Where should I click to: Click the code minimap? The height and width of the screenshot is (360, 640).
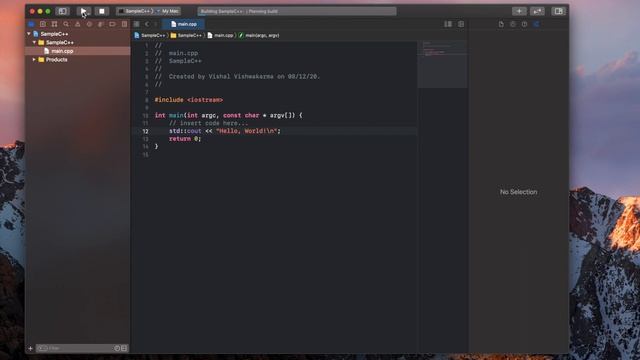point(442,64)
